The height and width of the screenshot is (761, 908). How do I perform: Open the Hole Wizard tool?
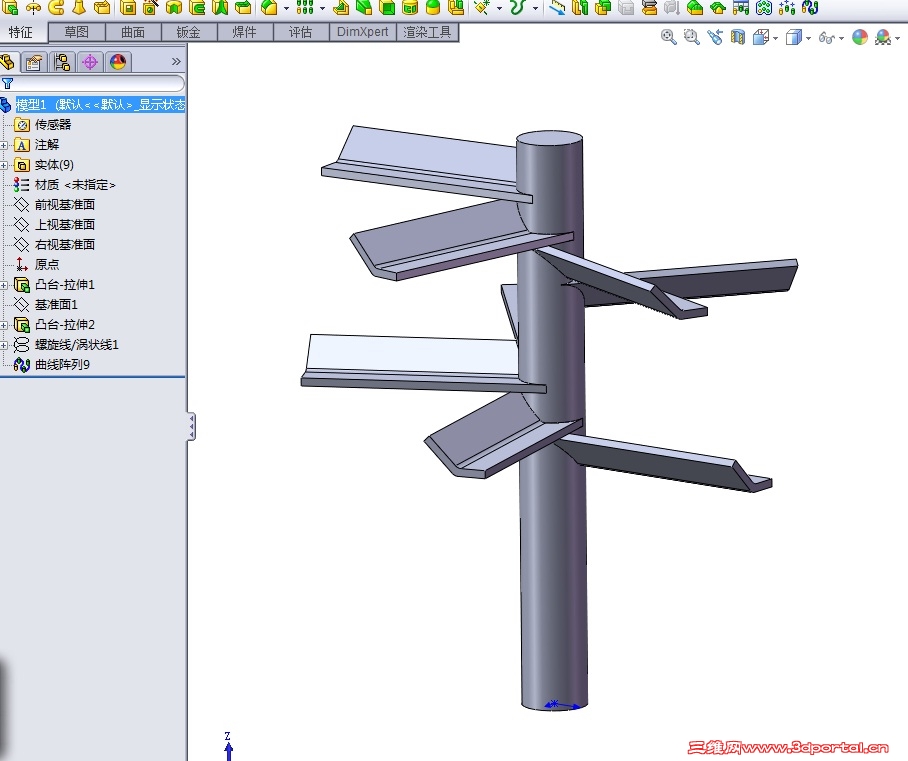151,8
